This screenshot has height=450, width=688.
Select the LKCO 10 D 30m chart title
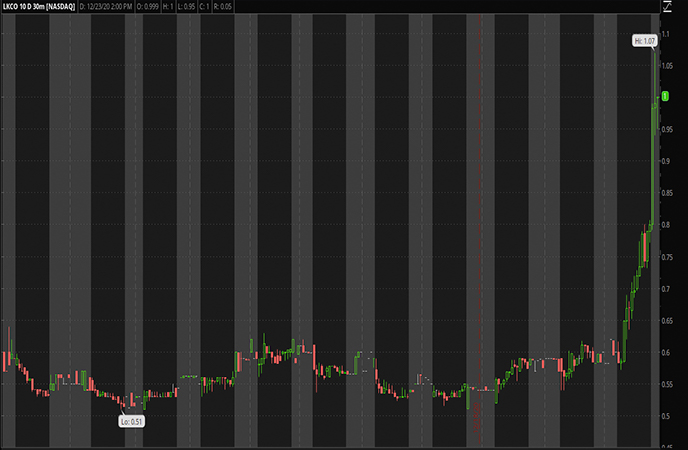pos(39,7)
